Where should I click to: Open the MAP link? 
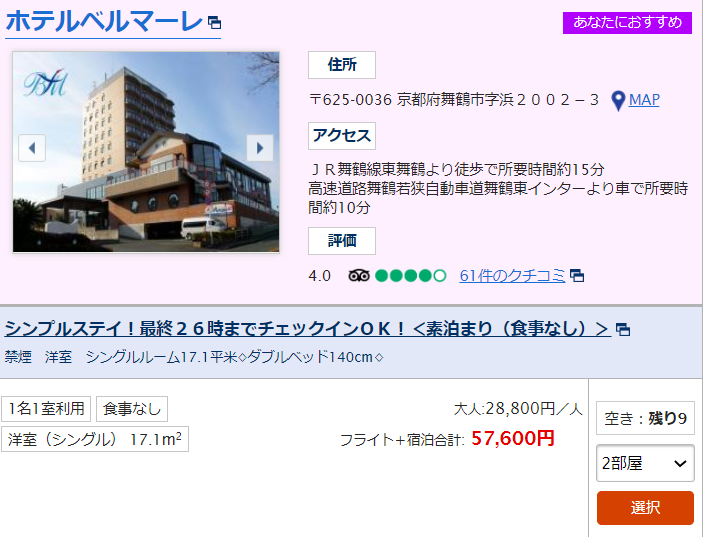coord(644,100)
